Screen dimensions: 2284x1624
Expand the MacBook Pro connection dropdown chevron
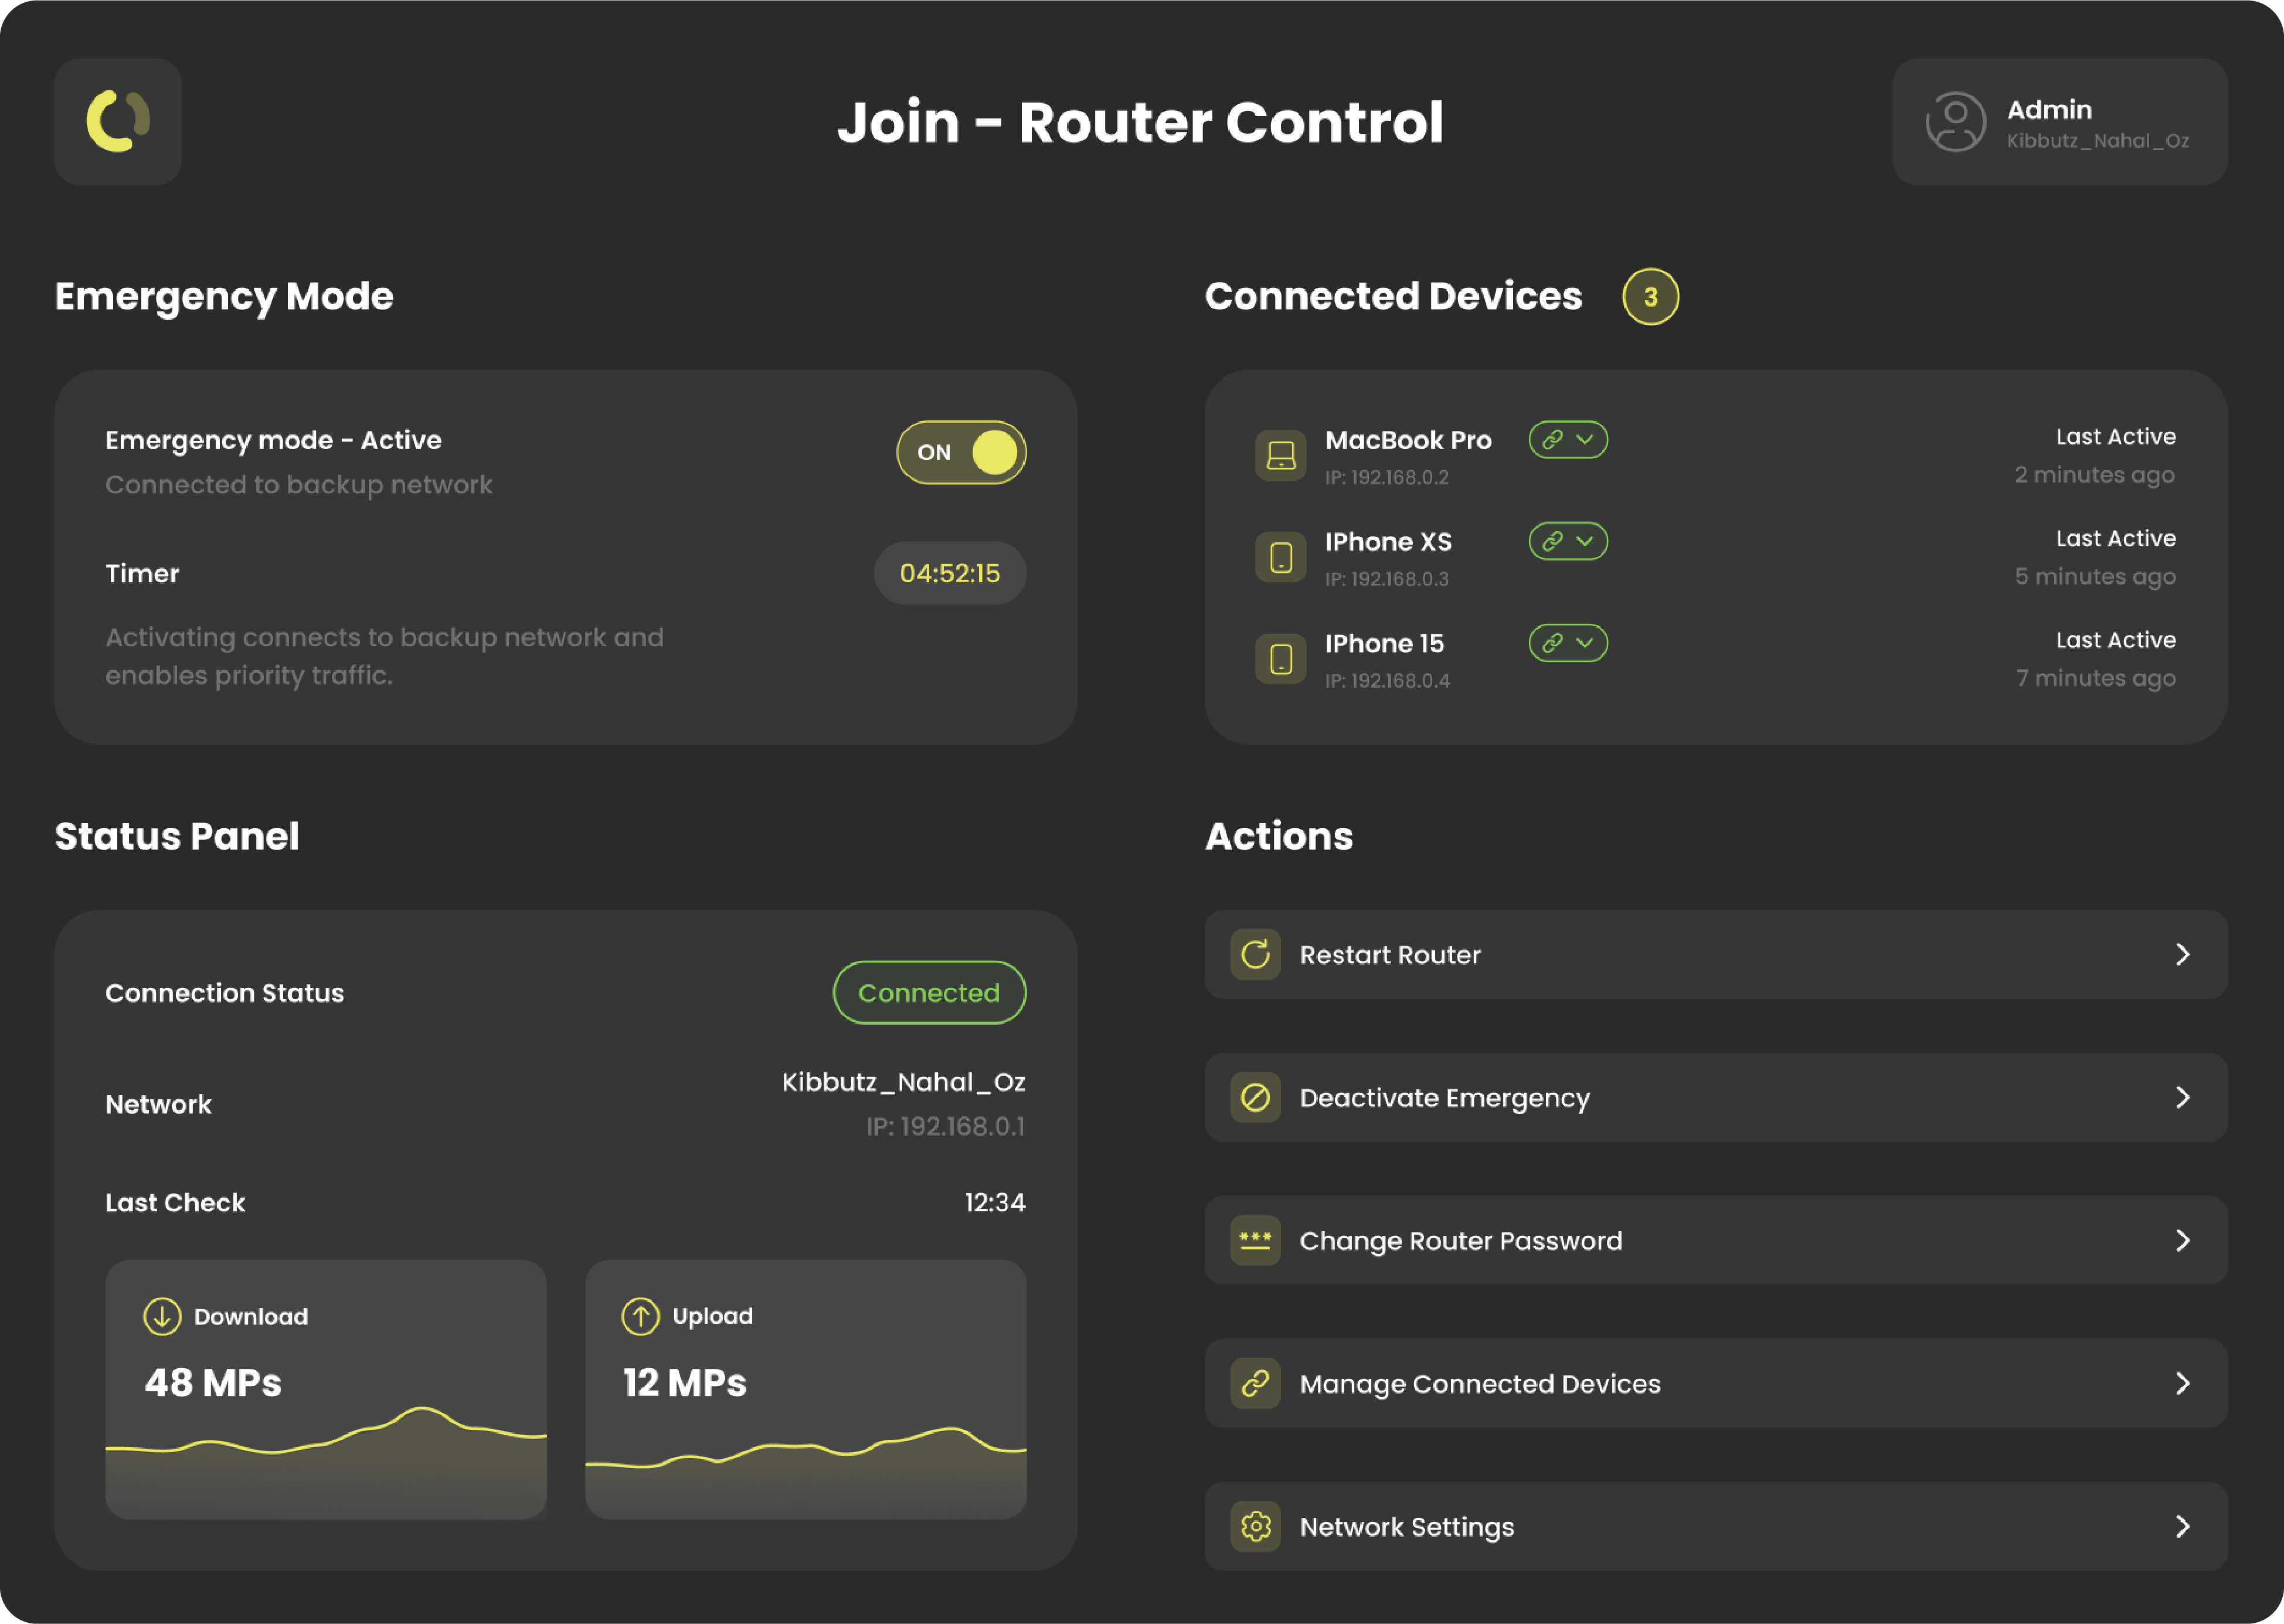[1585, 440]
